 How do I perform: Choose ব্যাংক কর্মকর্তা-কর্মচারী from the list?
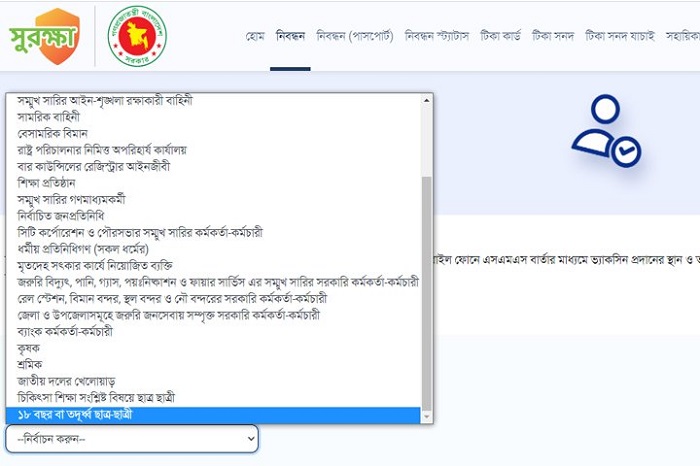(213, 332)
